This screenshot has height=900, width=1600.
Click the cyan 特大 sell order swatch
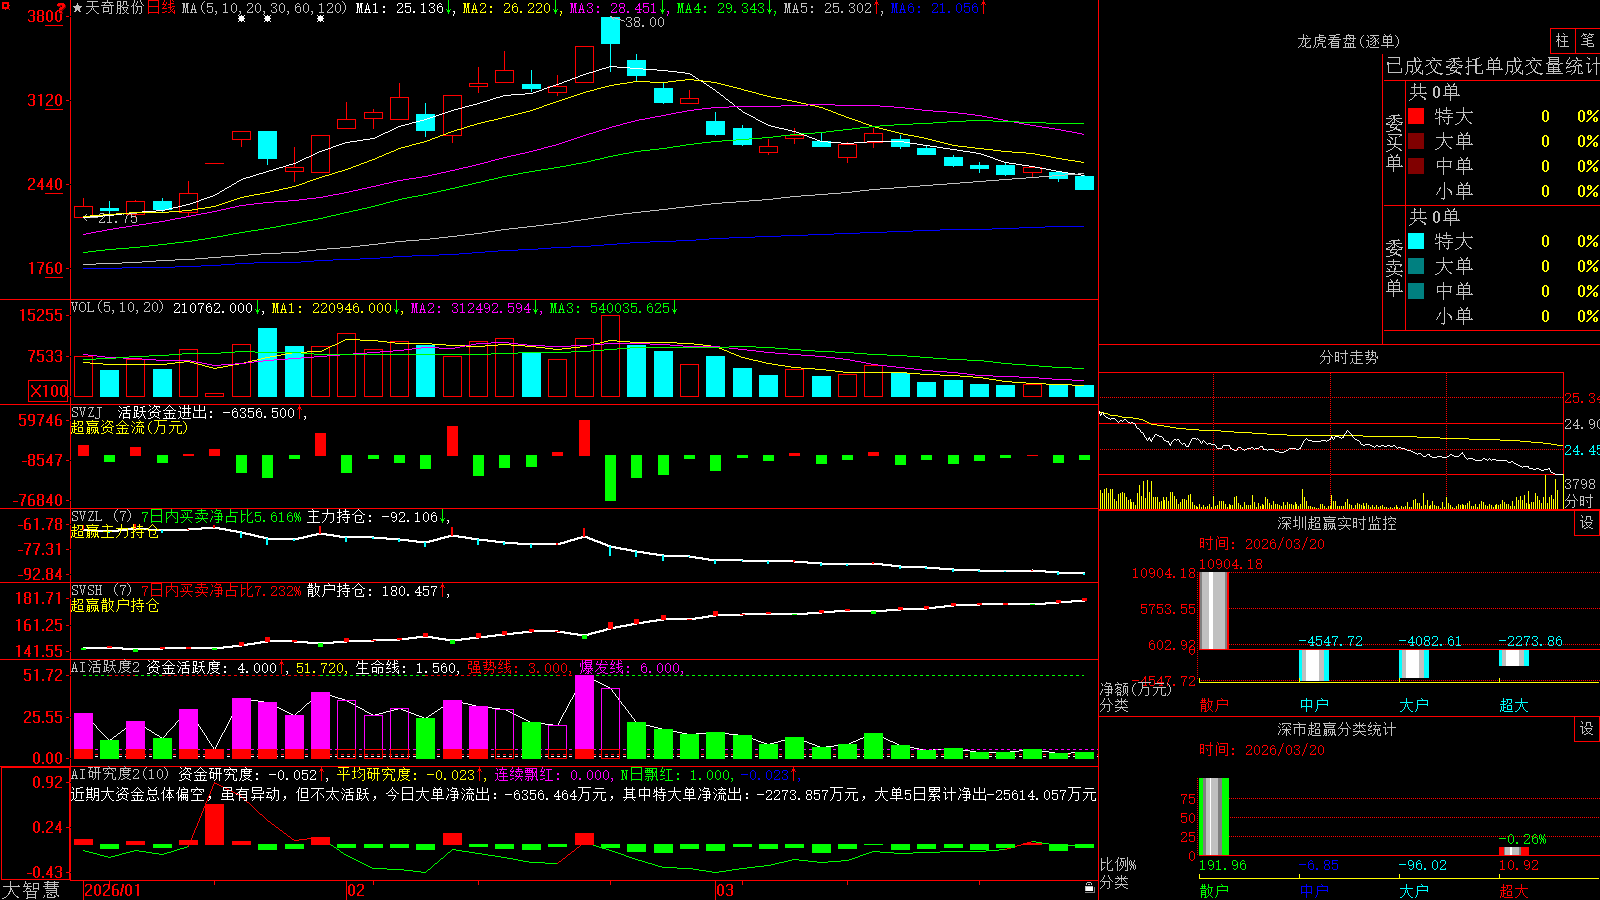(x=1416, y=241)
